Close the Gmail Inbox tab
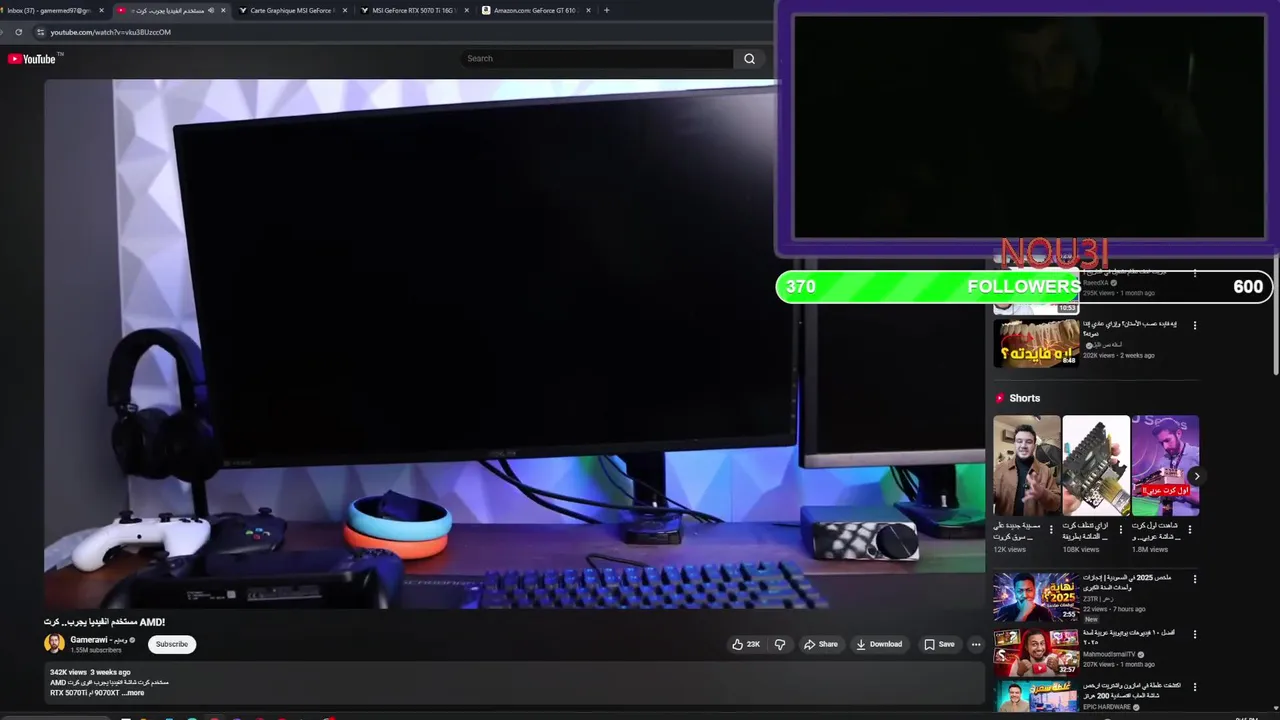Image resolution: width=1280 pixels, height=720 pixels. [x=101, y=10]
